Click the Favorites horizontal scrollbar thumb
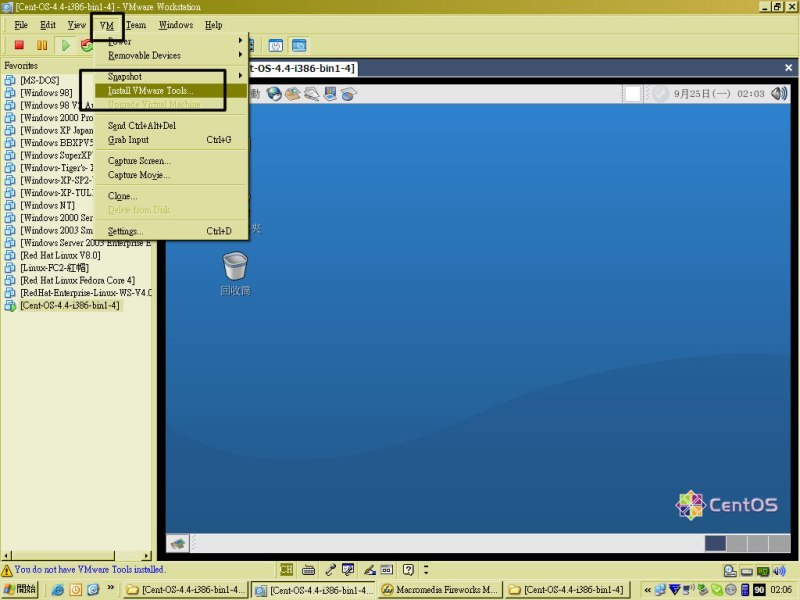 [63, 555]
